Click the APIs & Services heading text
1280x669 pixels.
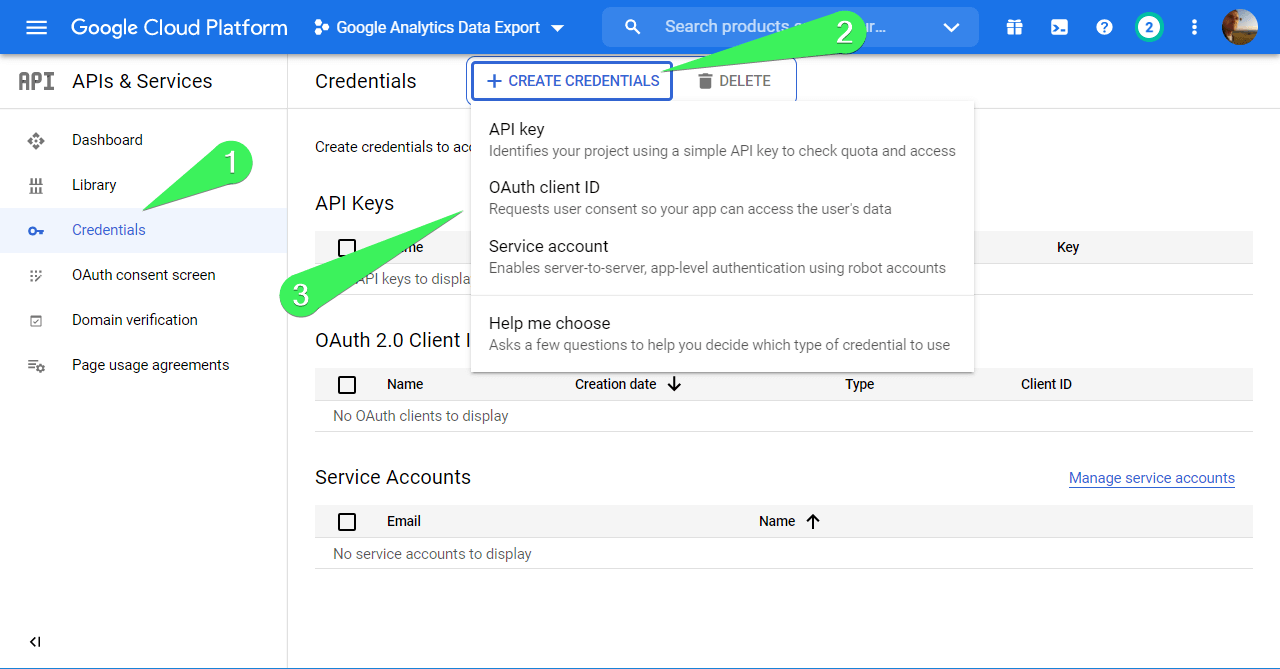142,81
